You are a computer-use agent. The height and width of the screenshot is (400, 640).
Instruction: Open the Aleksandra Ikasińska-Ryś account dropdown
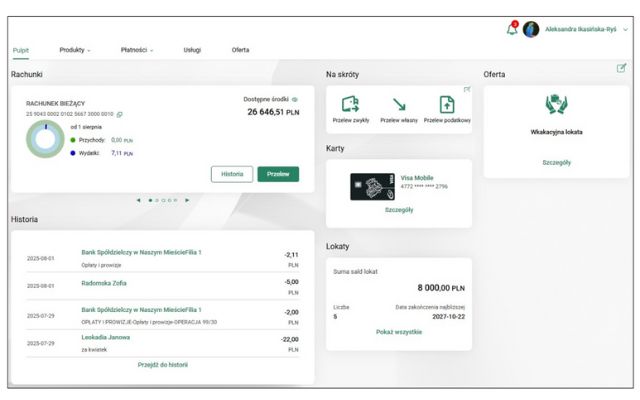625,30
